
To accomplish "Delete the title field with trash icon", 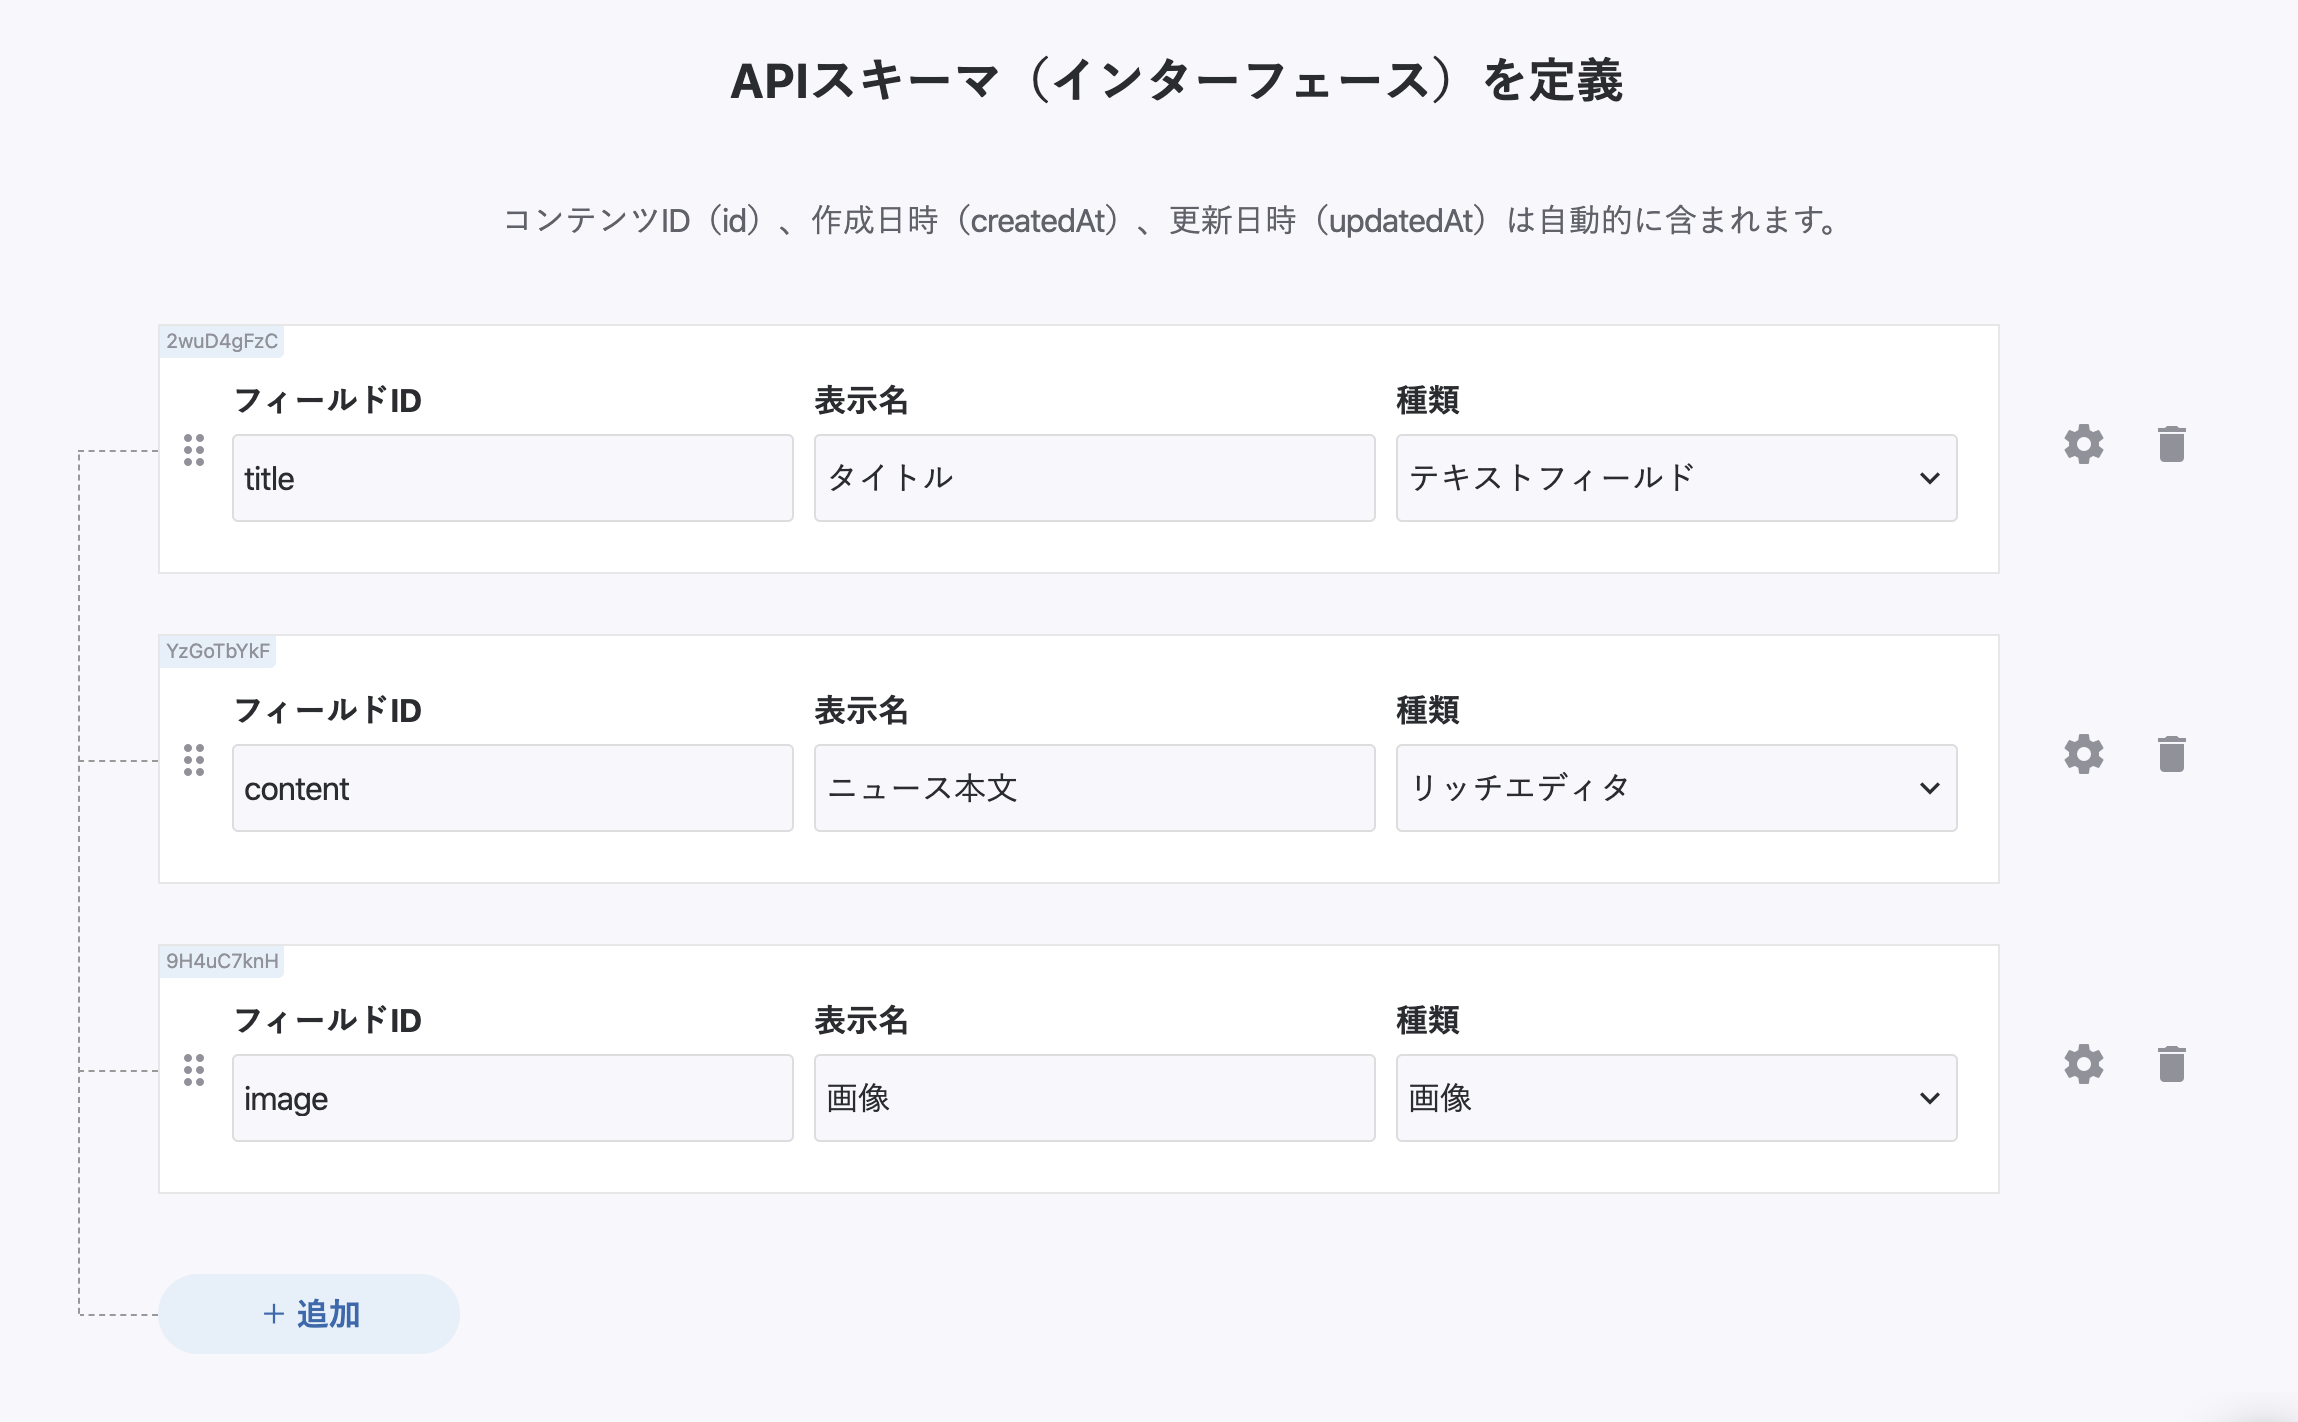I will (x=2171, y=444).
